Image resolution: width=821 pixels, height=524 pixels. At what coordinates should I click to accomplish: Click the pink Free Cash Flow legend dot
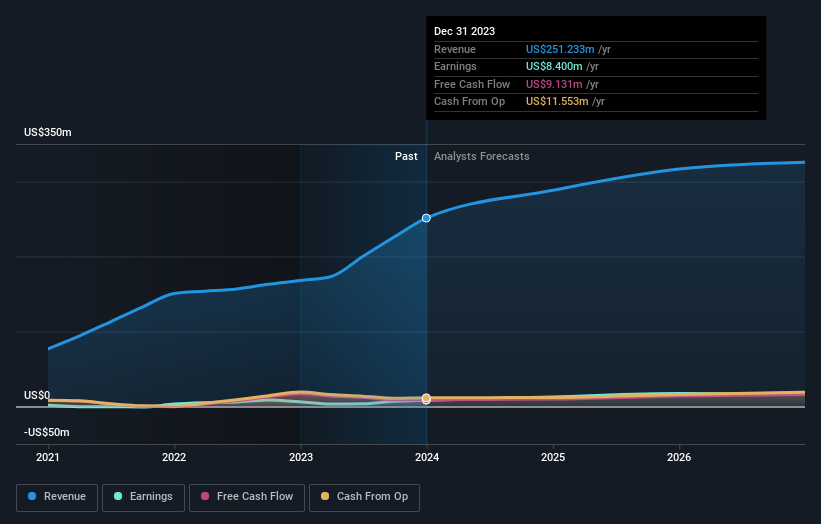pyautogui.click(x=205, y=496)
